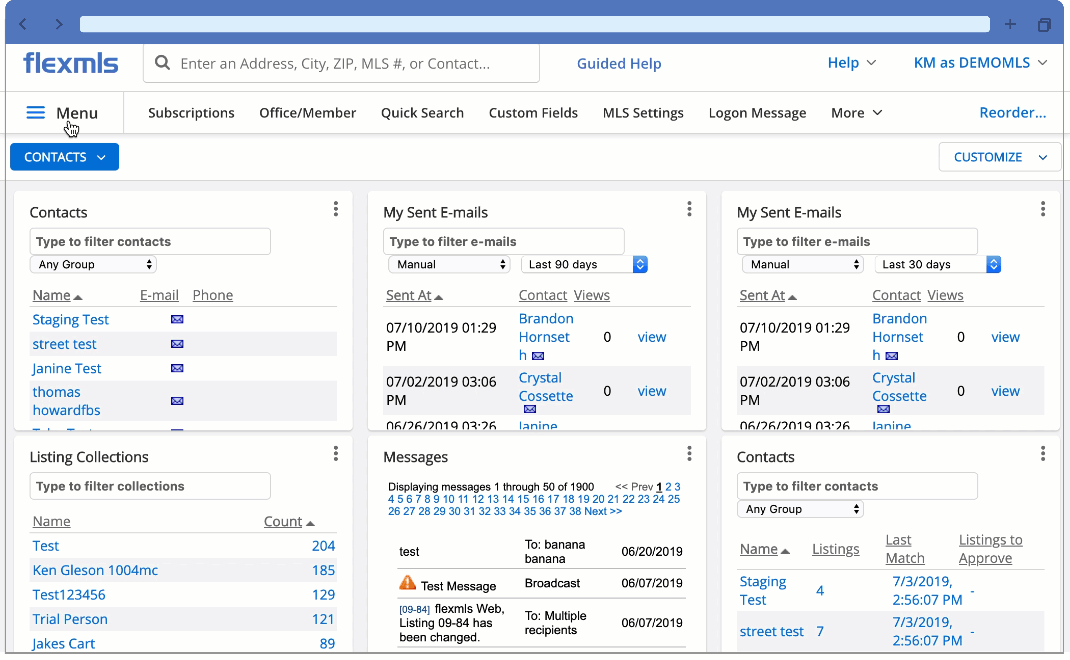Select MLS Settings in navigation bar
This screenshot has width=1070, height=660.
click(643, 113)
